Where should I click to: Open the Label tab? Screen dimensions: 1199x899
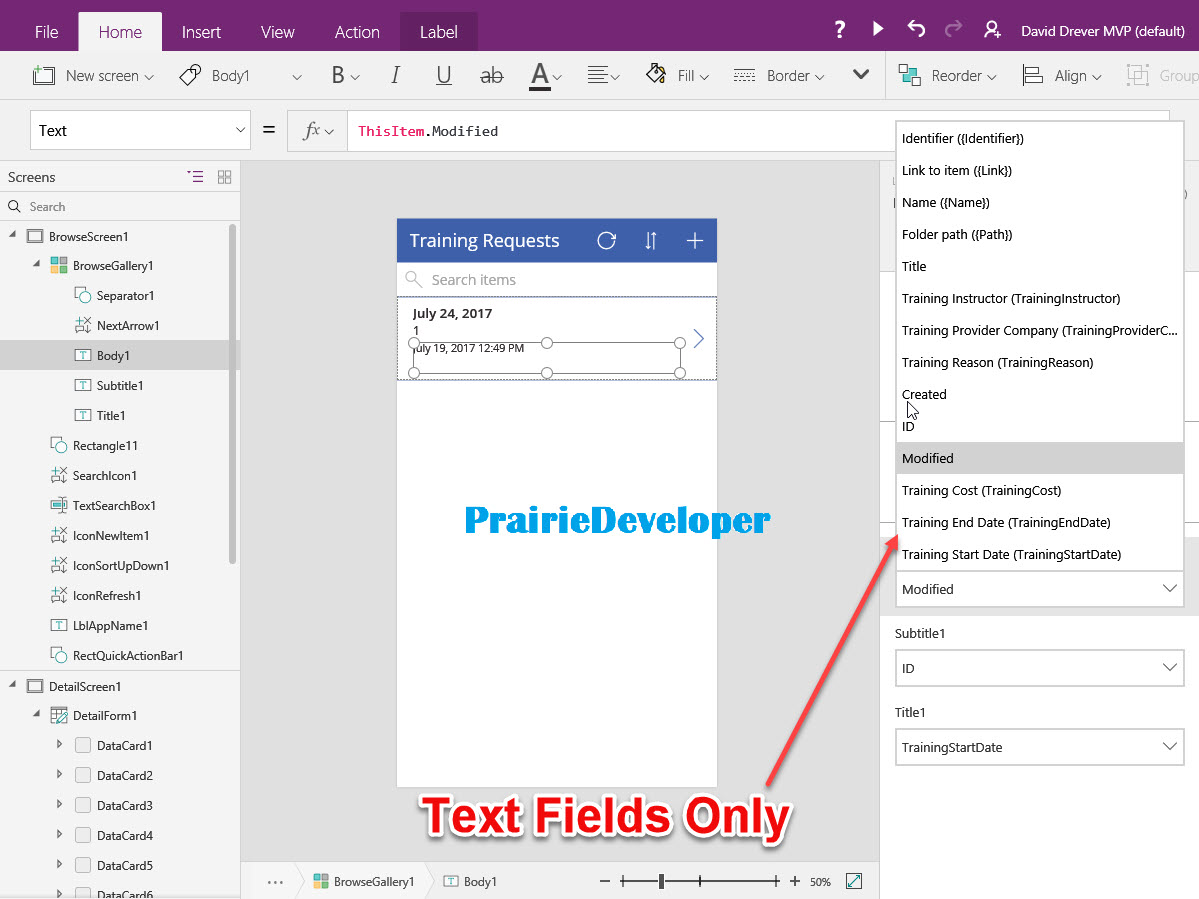[x=439, y=32]
